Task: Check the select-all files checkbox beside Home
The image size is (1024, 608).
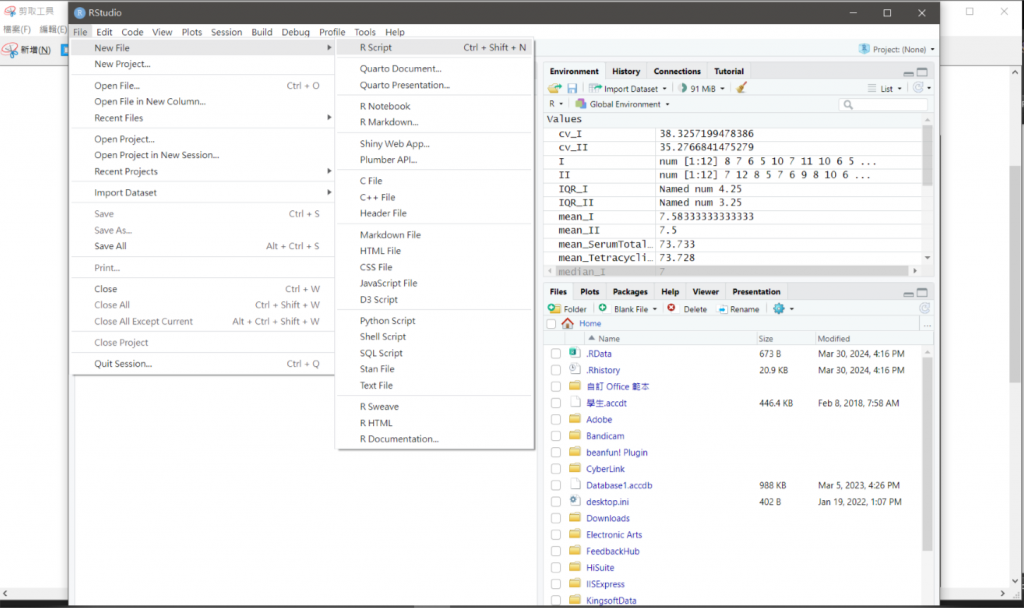Action: (551, 324)
